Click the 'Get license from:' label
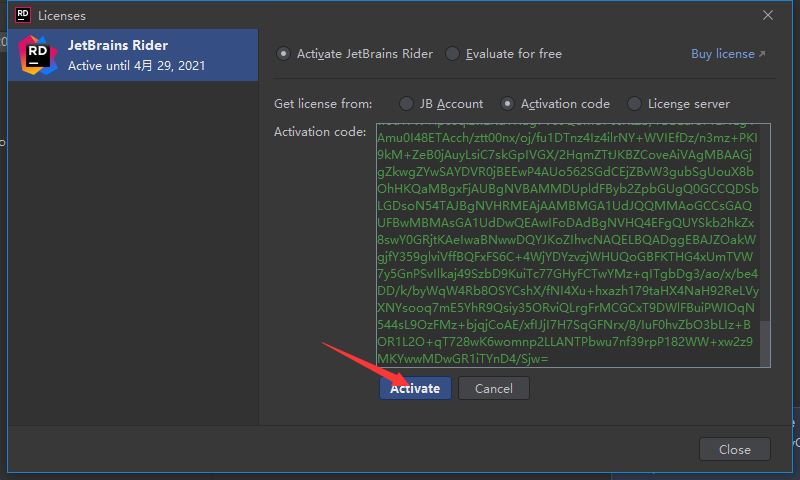The image size is (800, 480). tap(323, 104)
